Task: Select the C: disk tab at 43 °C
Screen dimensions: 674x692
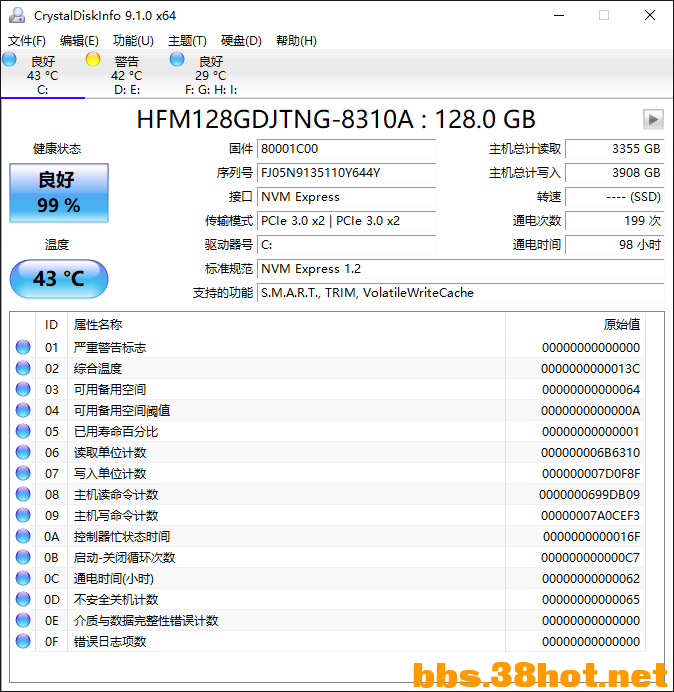Action: click(x=43, y=75)
